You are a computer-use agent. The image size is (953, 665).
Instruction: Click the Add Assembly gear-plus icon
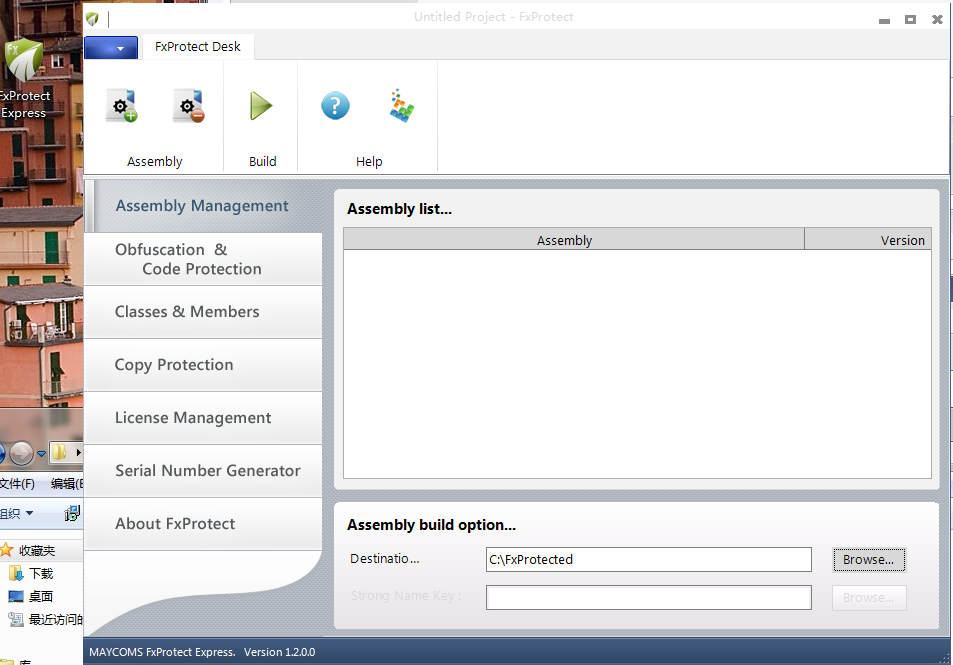coord(122,106)
